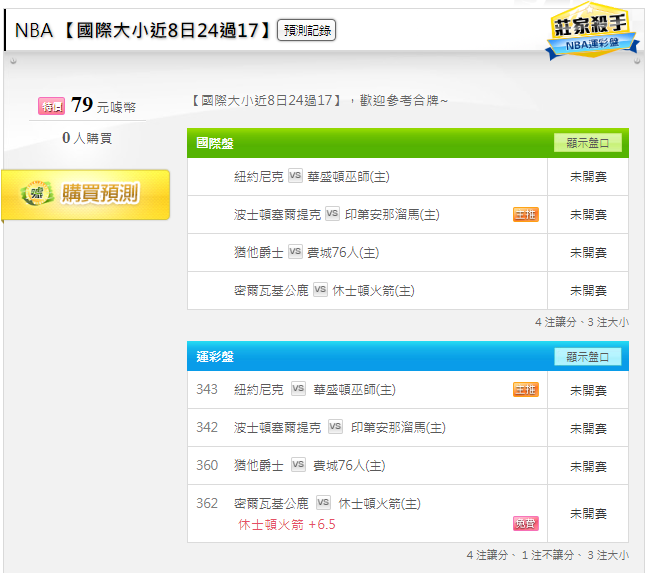Click the 主推 badge on 國際盤 波士頓塞爾提克 row

[x=526, y=215]
